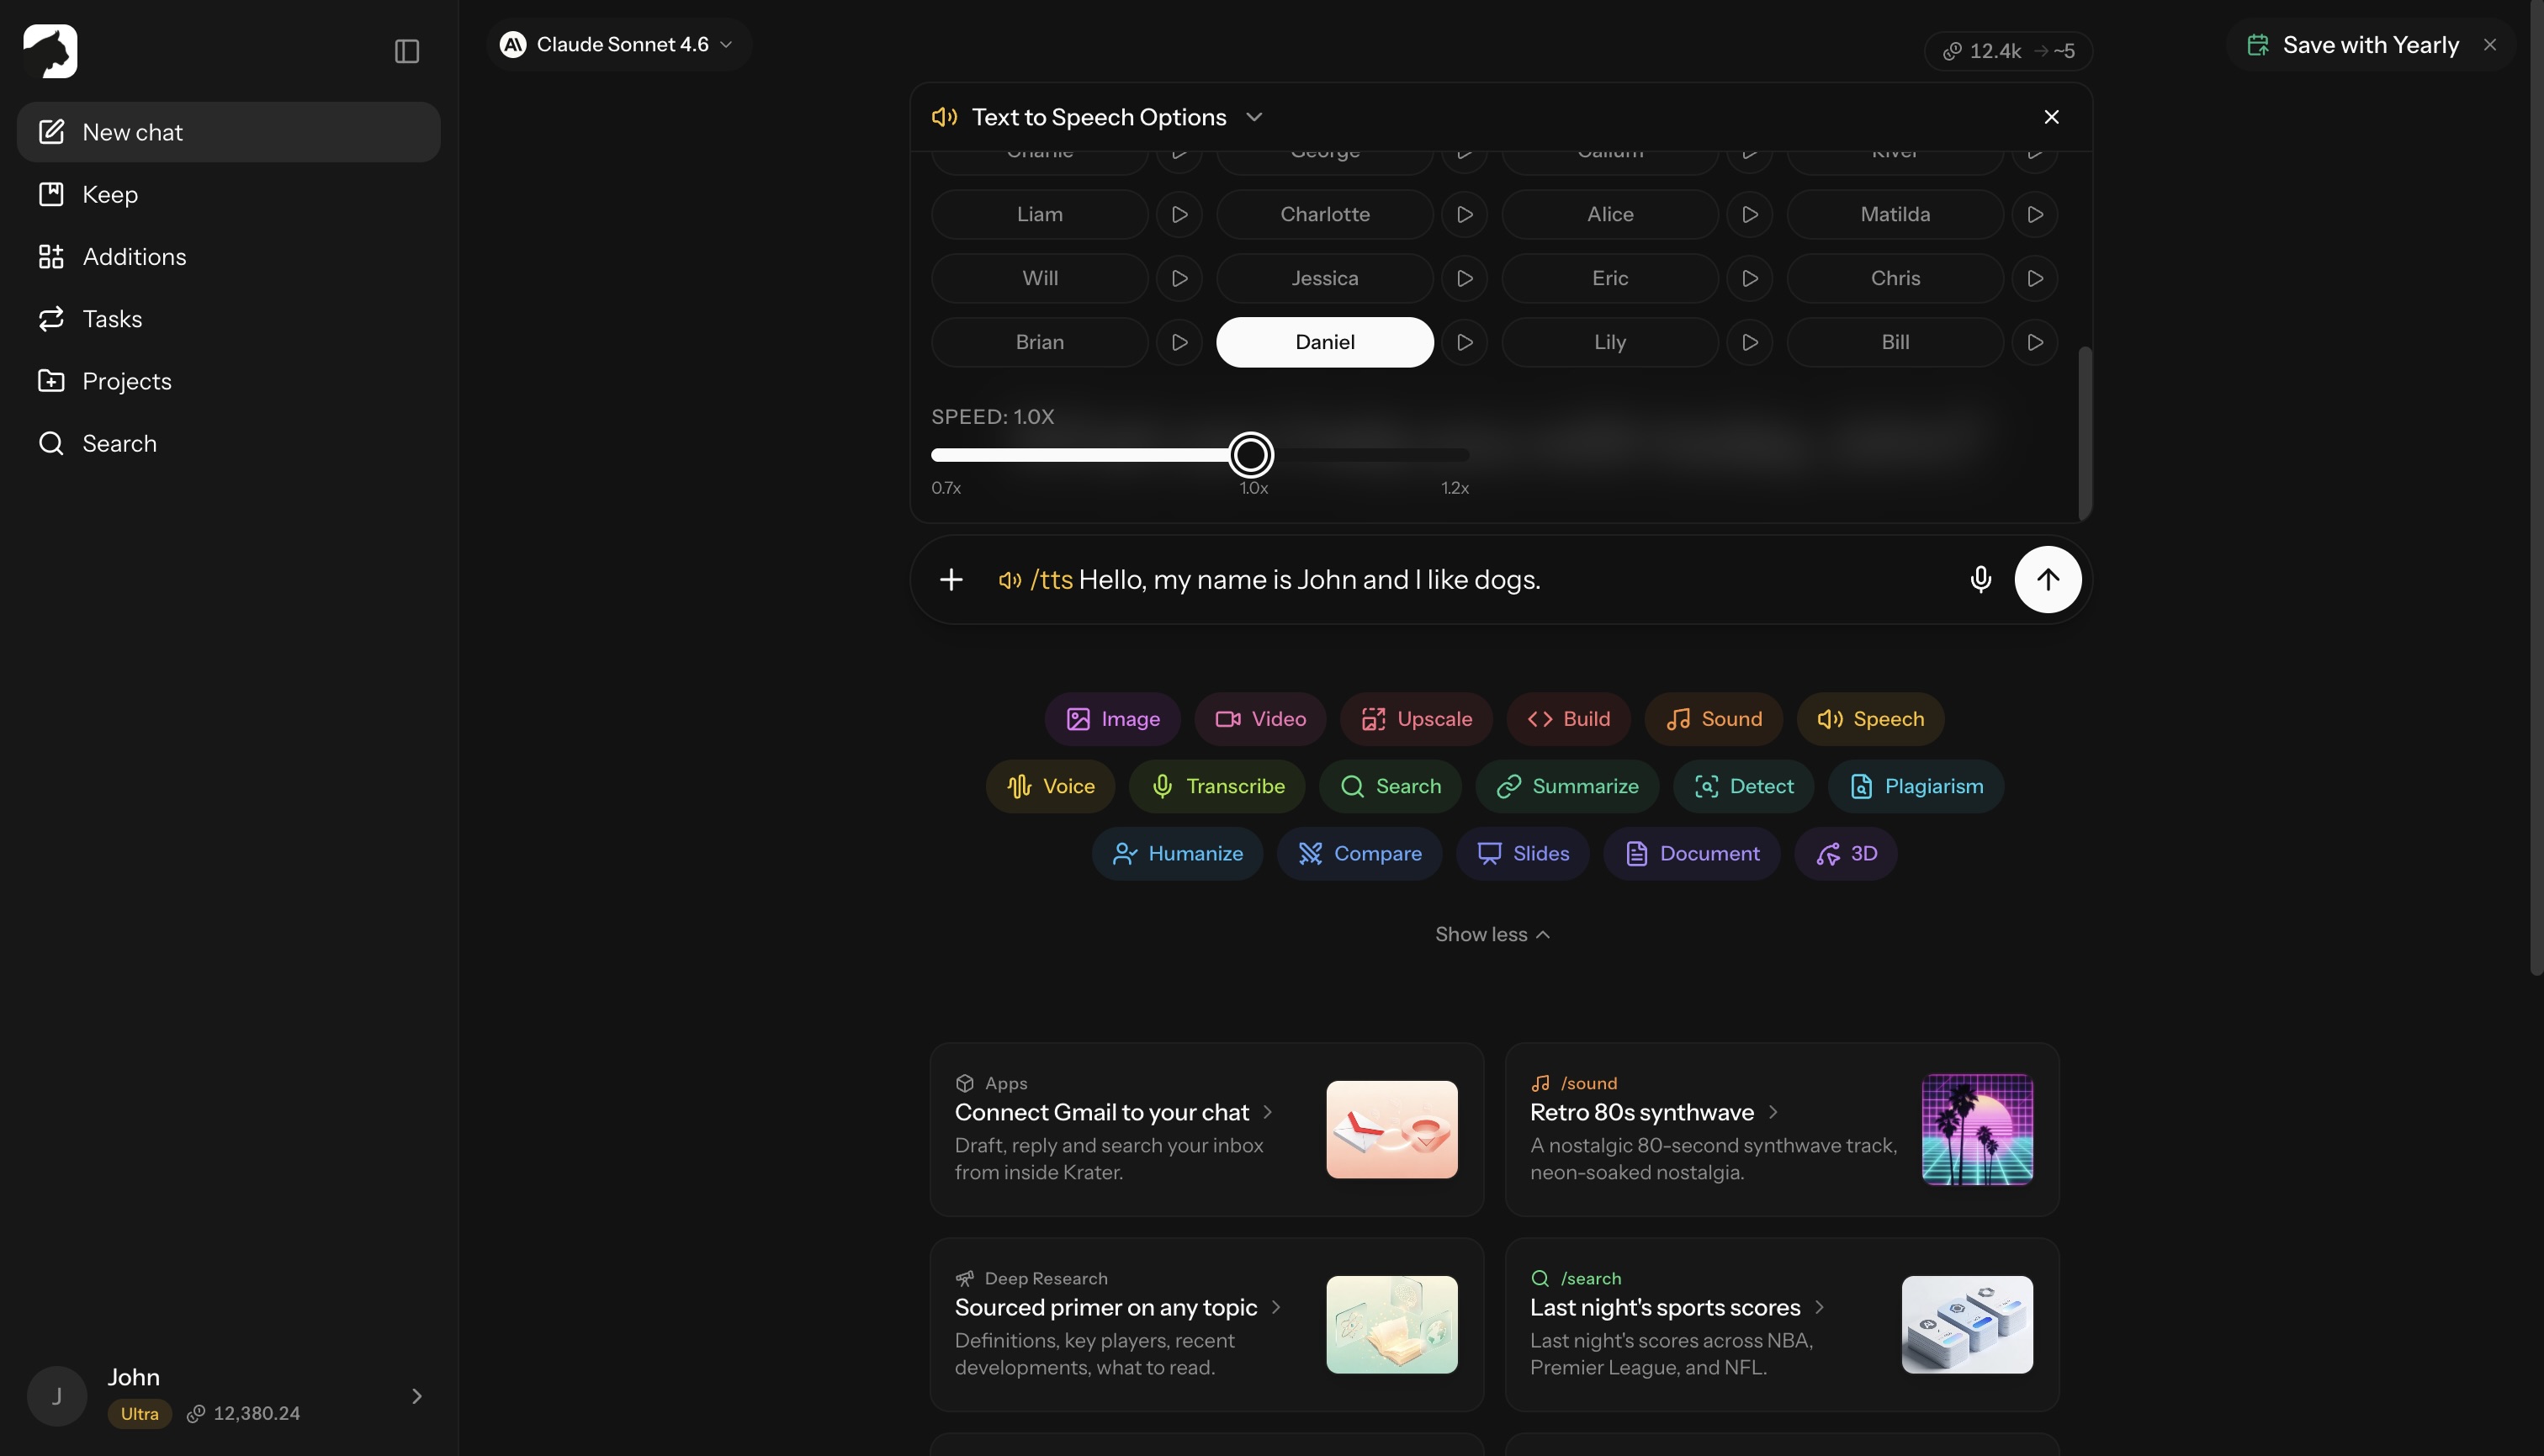The image size is (2544, 1456).
Task: Select the Will voice
Action: click(x=1039, y=278)
